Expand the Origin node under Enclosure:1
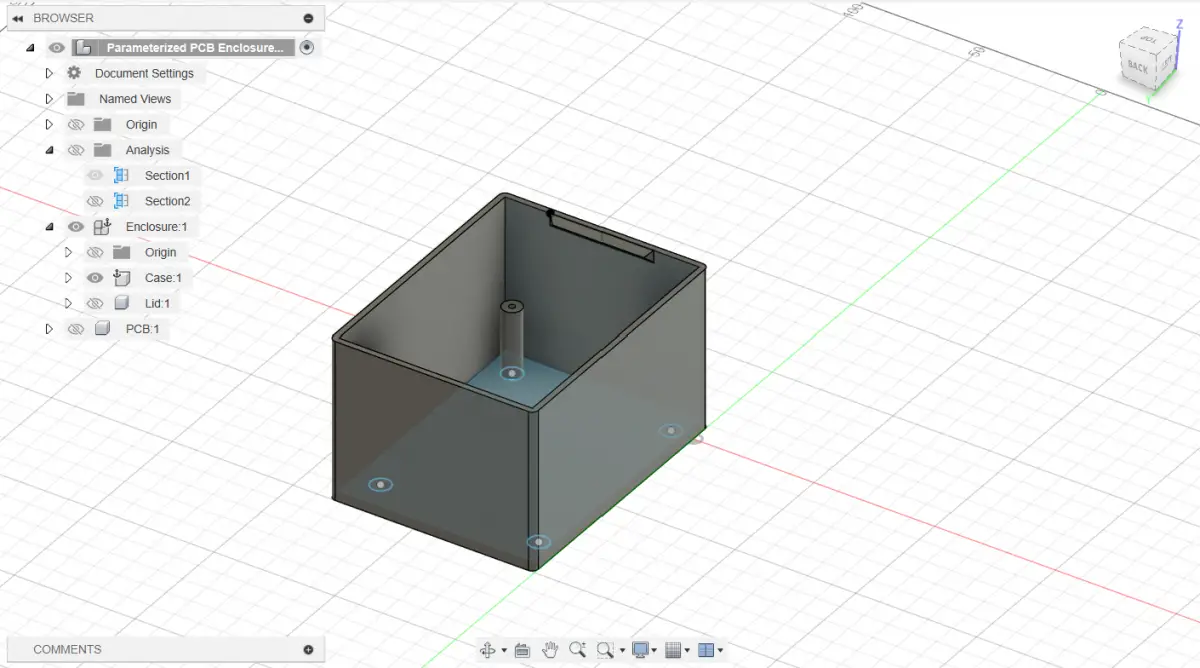The height and width of the screenshot is (668, 1200). point(69,252)
